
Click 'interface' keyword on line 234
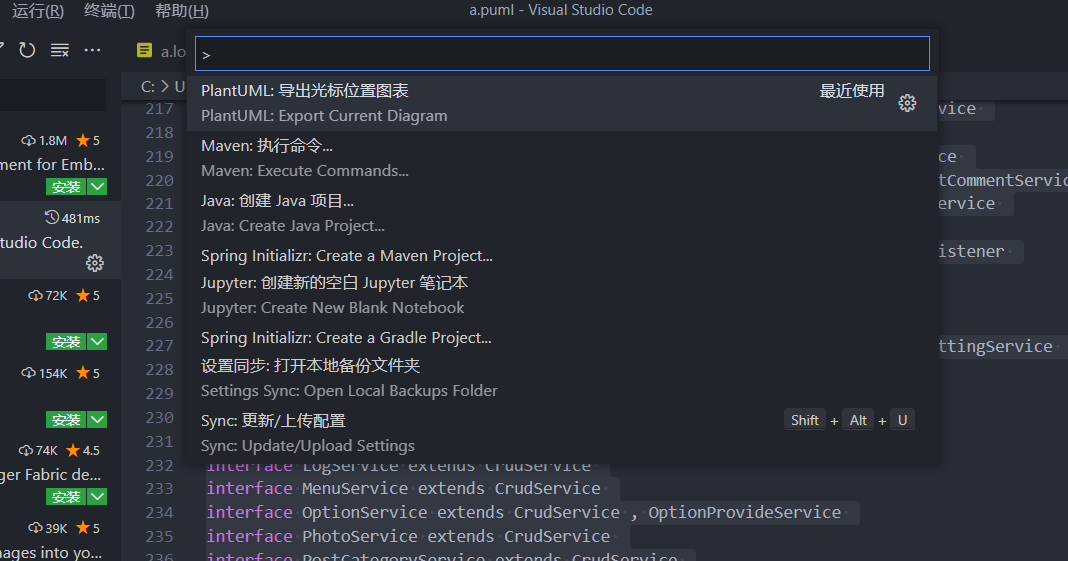point(249,513)
